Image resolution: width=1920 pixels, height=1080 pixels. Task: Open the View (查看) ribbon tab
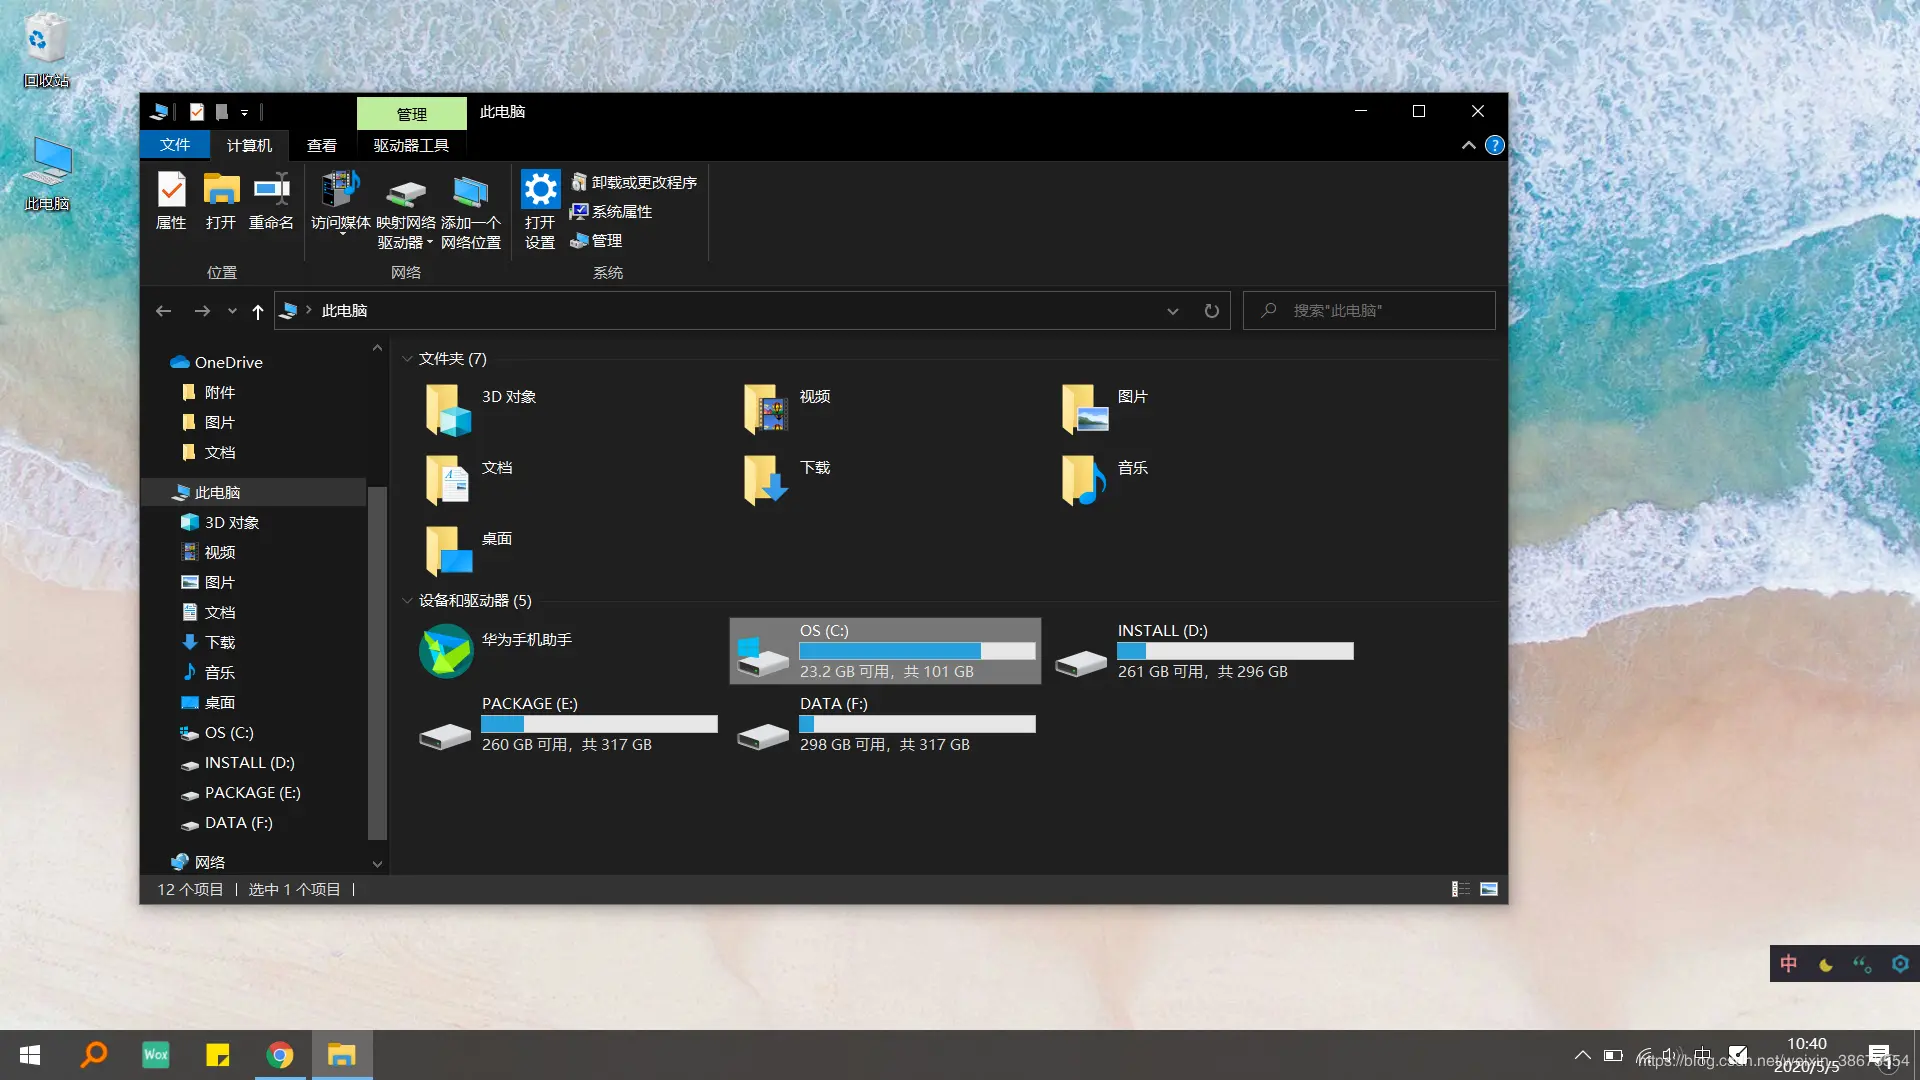(x=321, y=146)
